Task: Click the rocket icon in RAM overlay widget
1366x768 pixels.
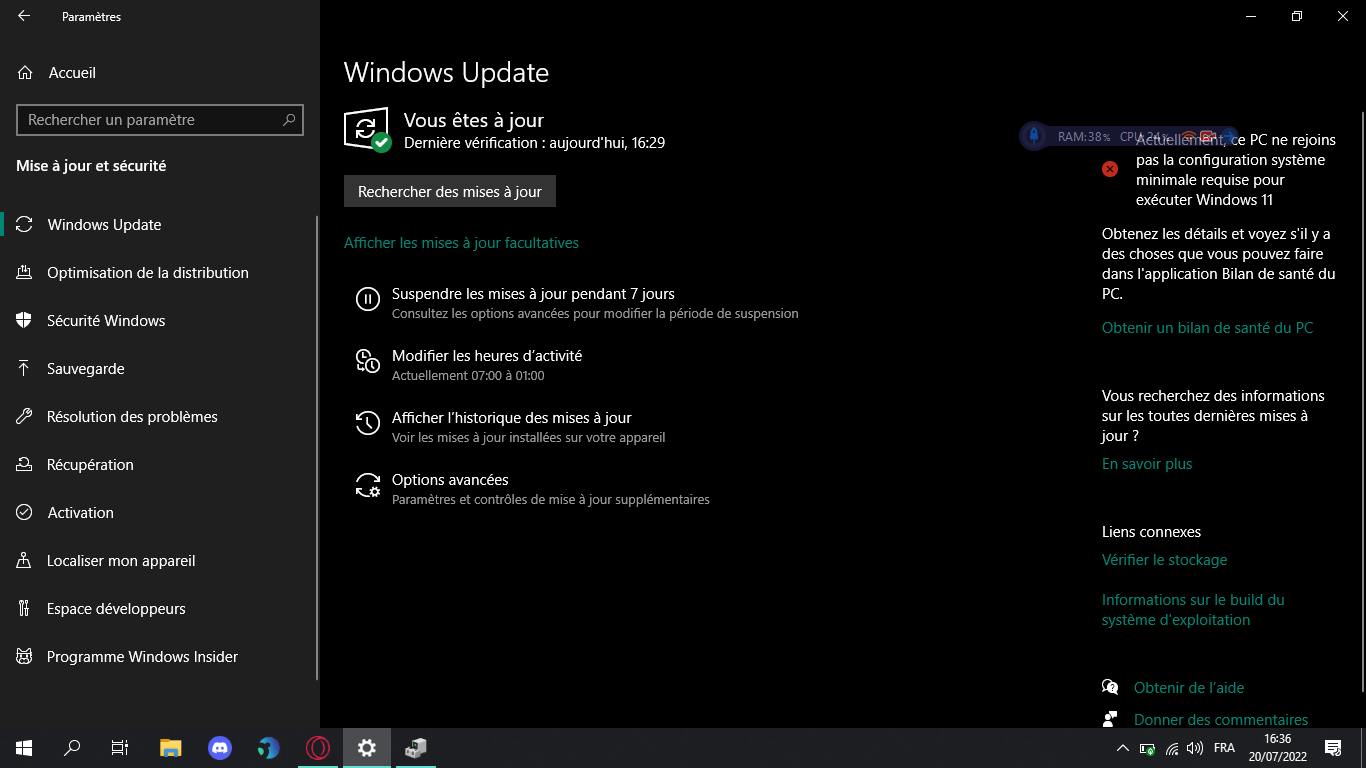Action: click(1034, 136)
